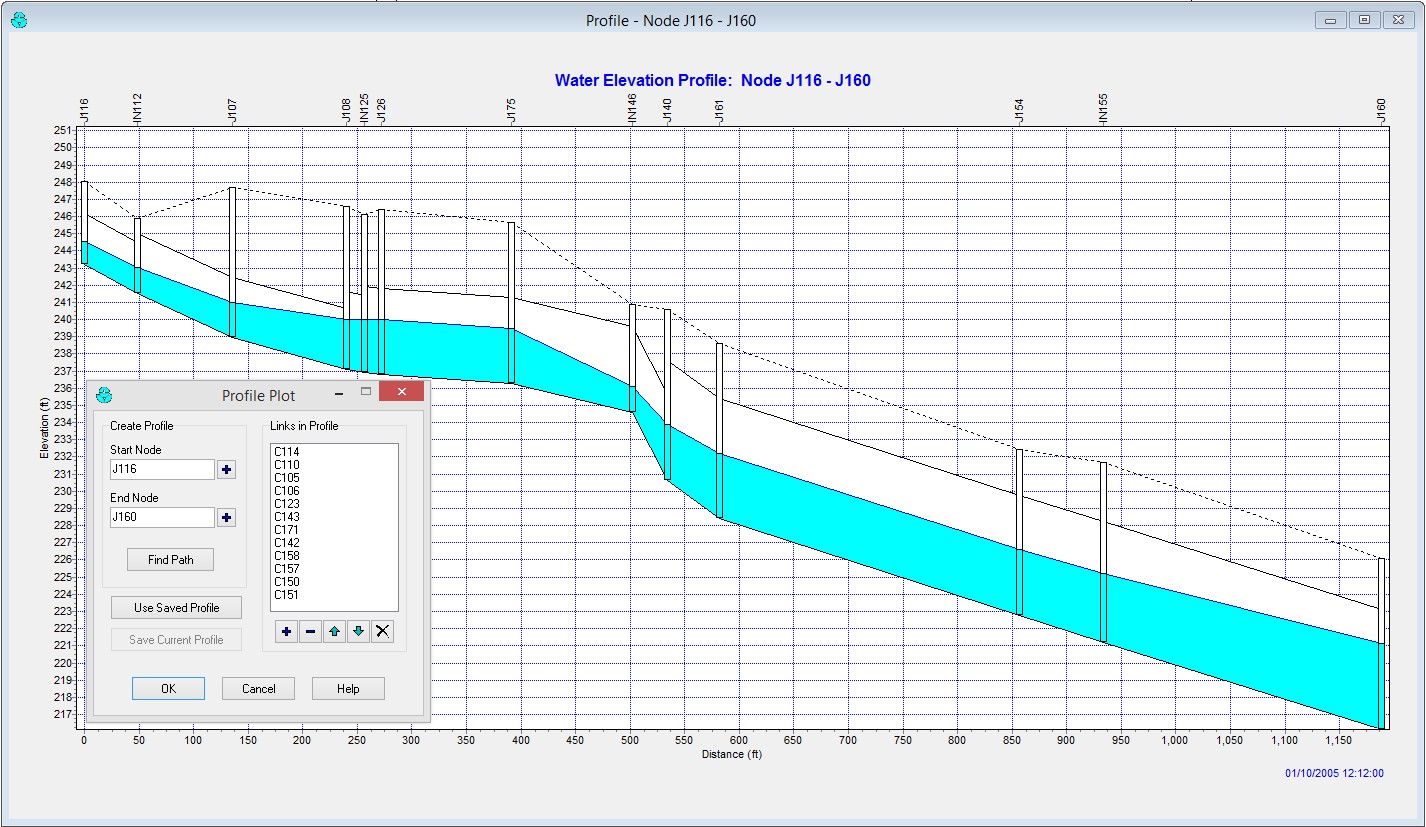Image resolution: width=1426 pixels, height=827 pixels.
Task: Click the Profile Plot dialog's app icon
Action: click(104, 395)
